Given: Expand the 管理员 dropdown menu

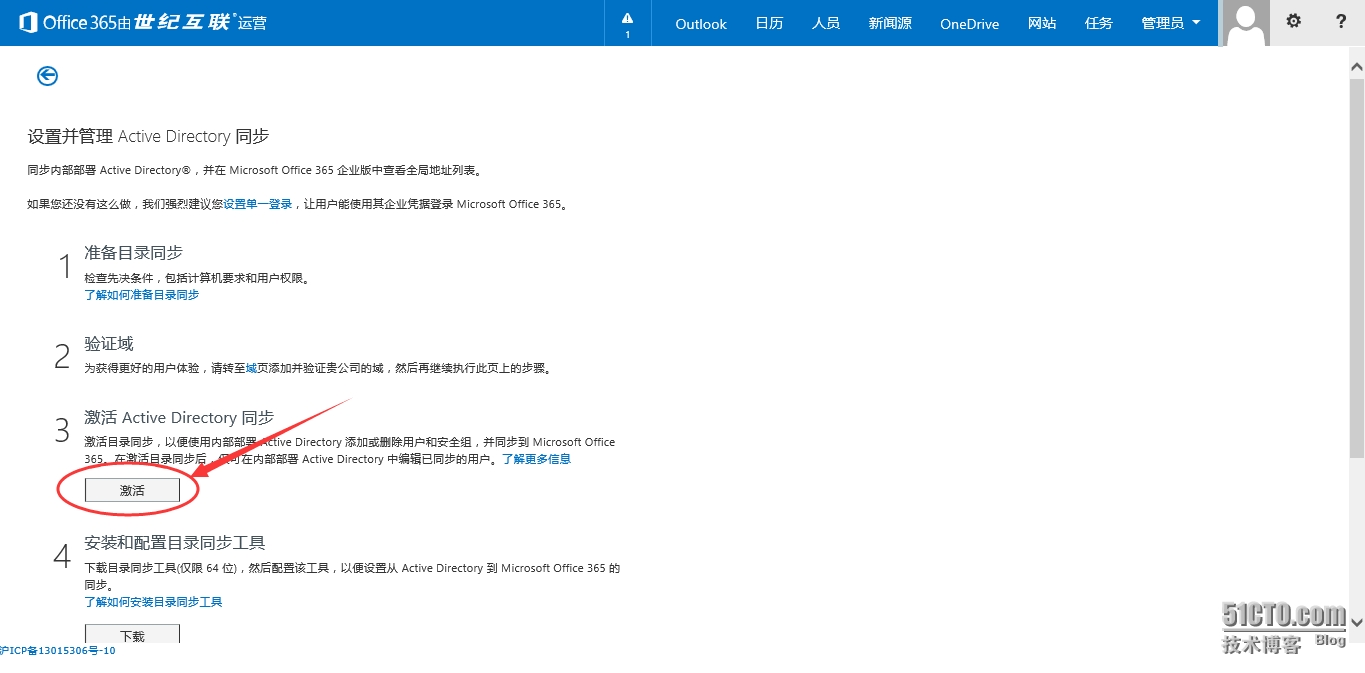Looking at the screenshot, I should click(x=1170, y=23).
